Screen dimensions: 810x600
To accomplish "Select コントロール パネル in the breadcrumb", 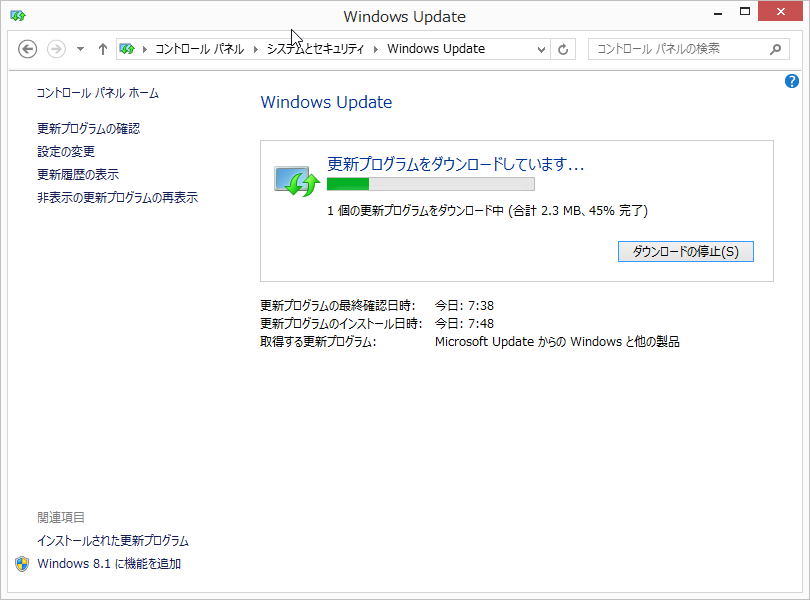I will pos(199,49).
